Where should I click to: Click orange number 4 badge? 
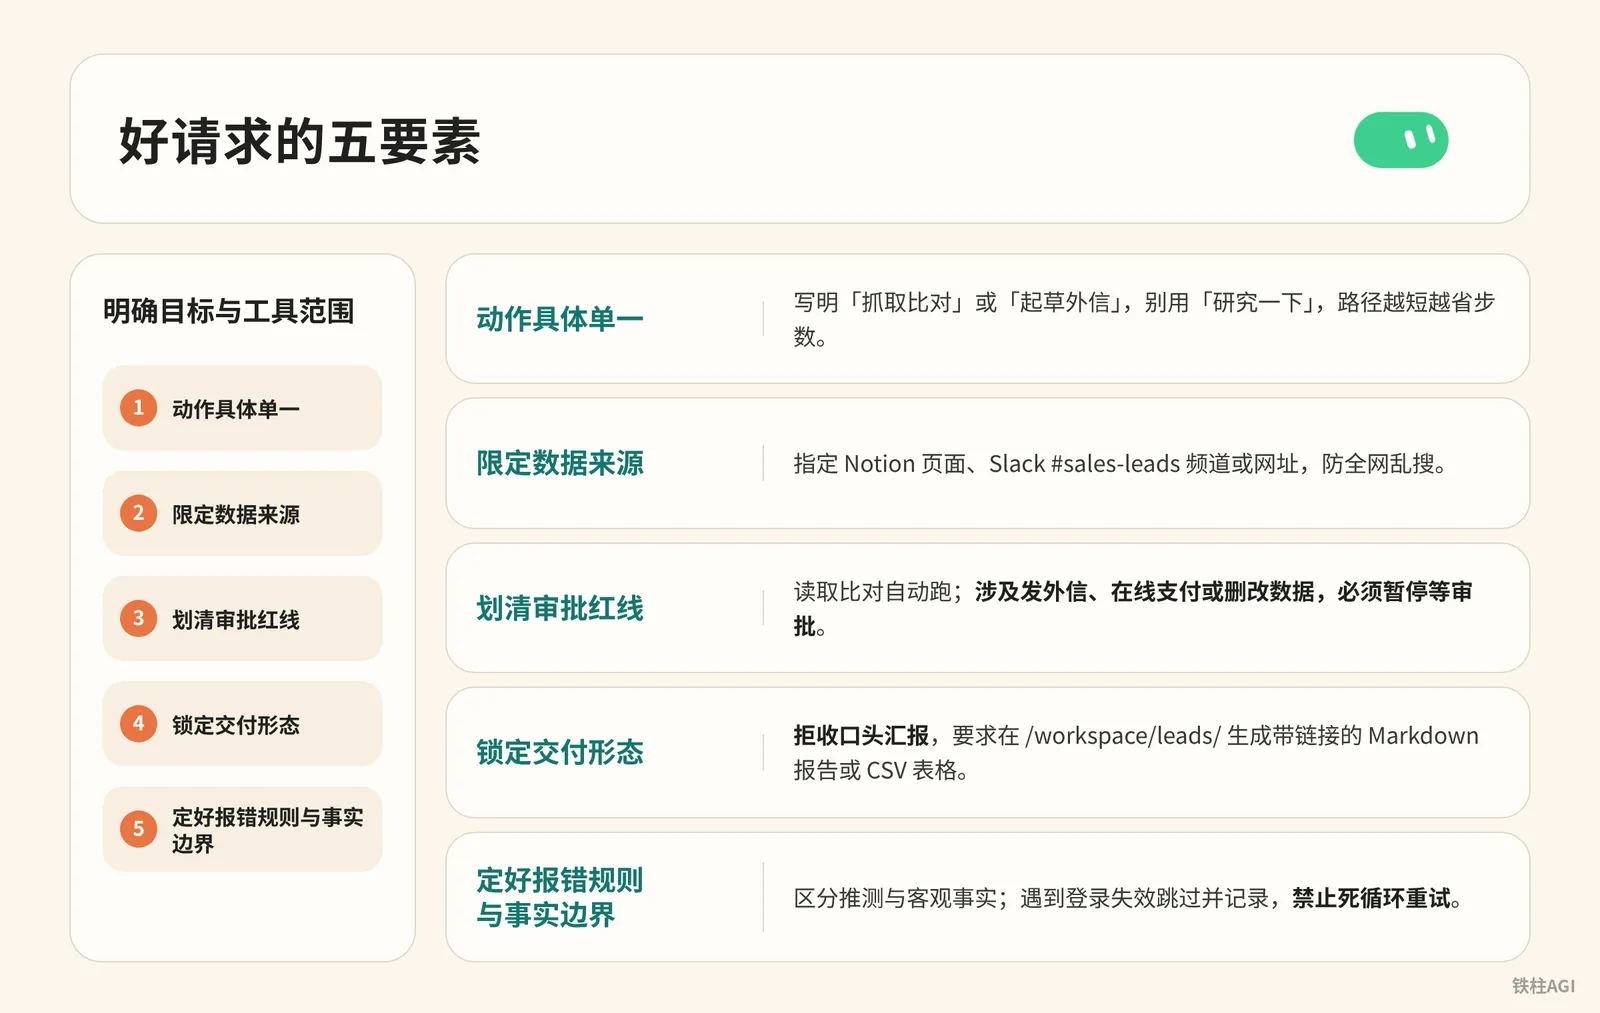click(138, 723)
